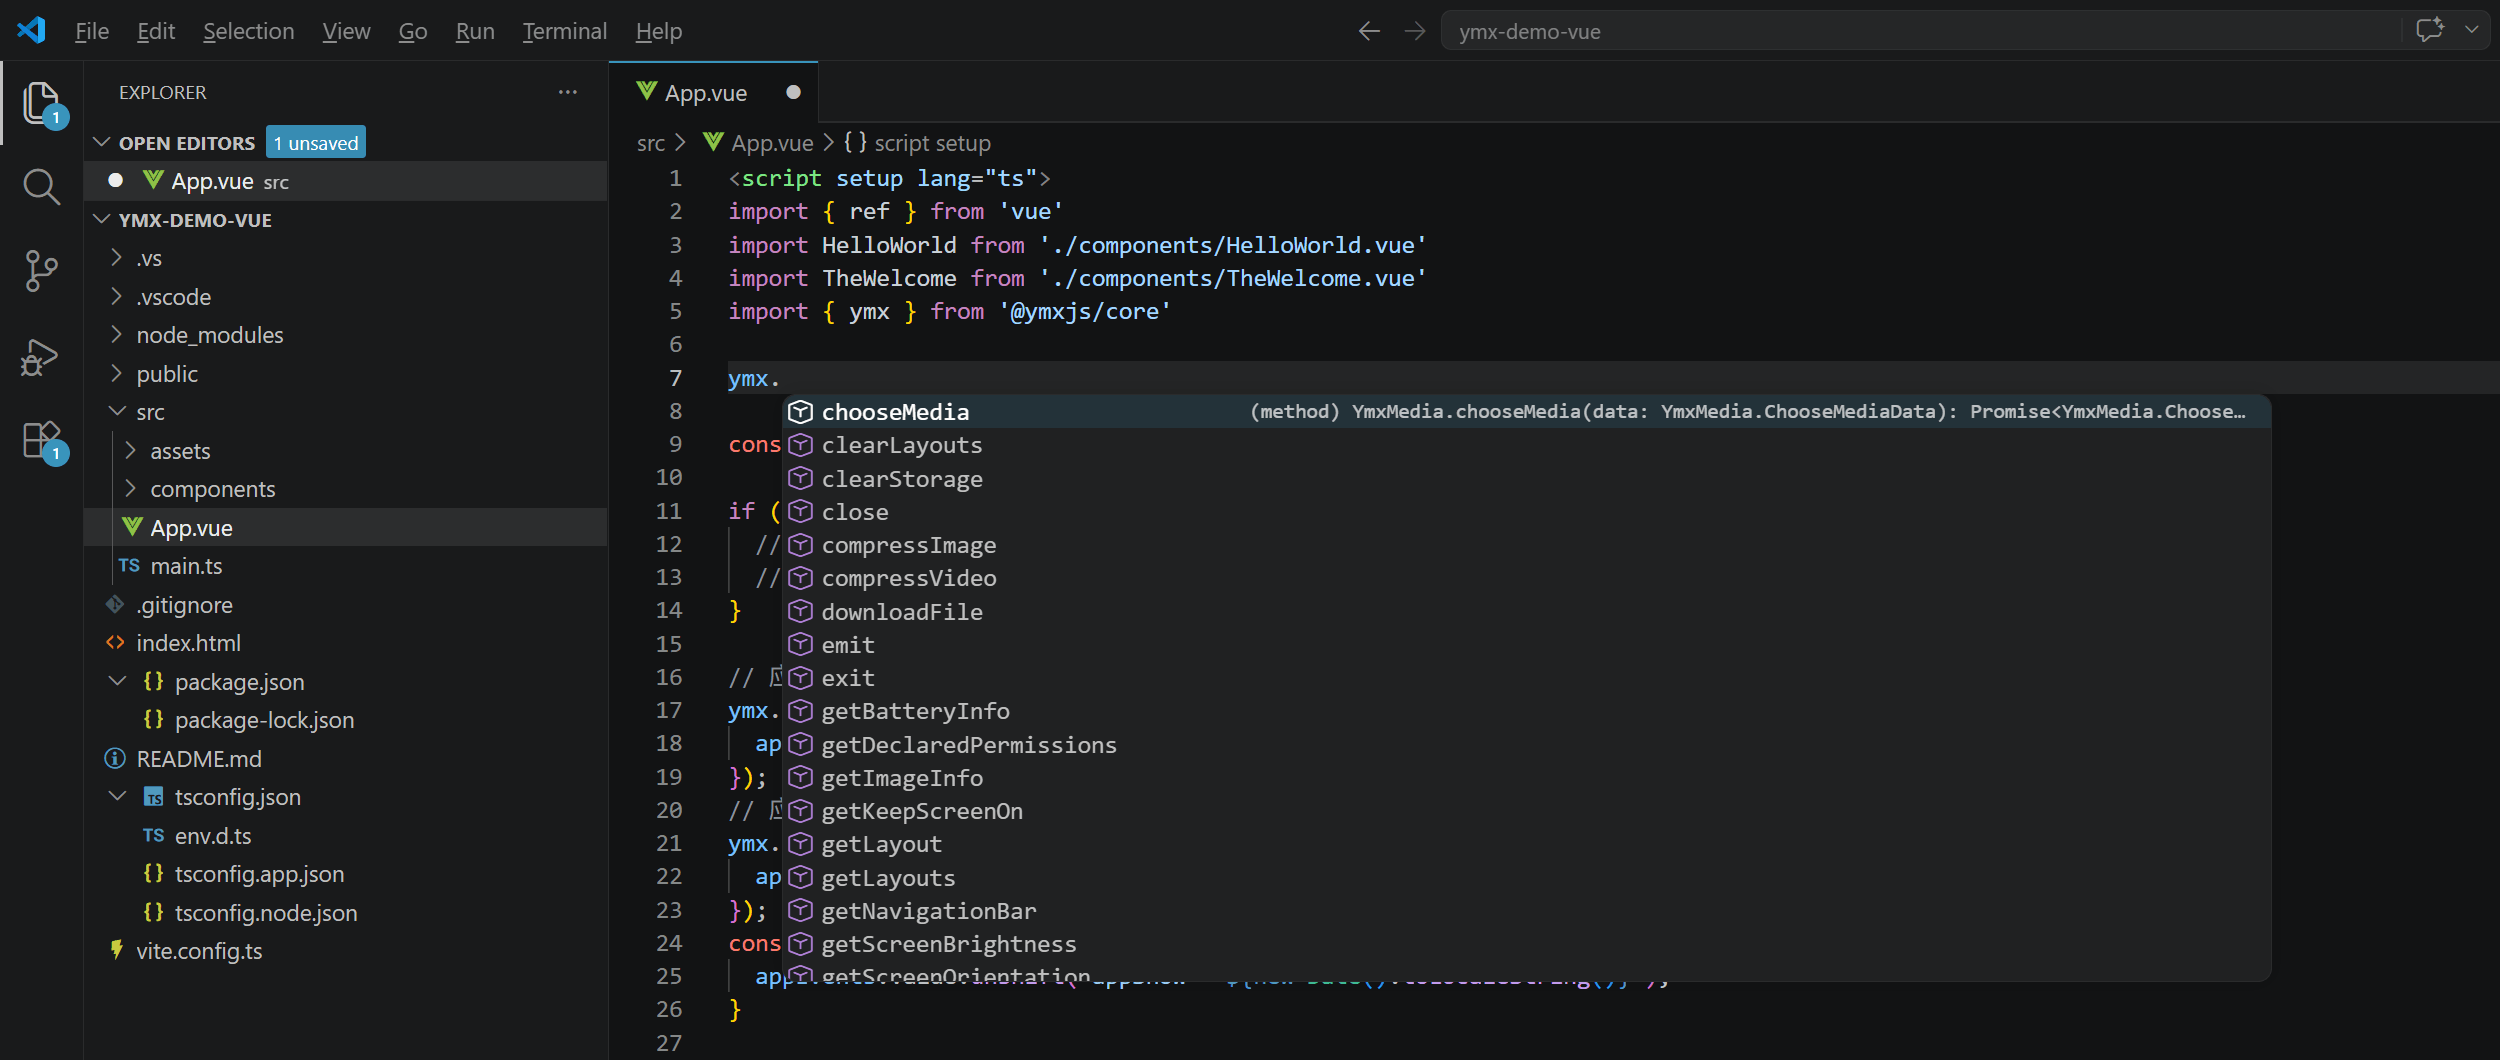Click the index.html file icon
The image size is (2500, 1060).
[x=115, y=643]
